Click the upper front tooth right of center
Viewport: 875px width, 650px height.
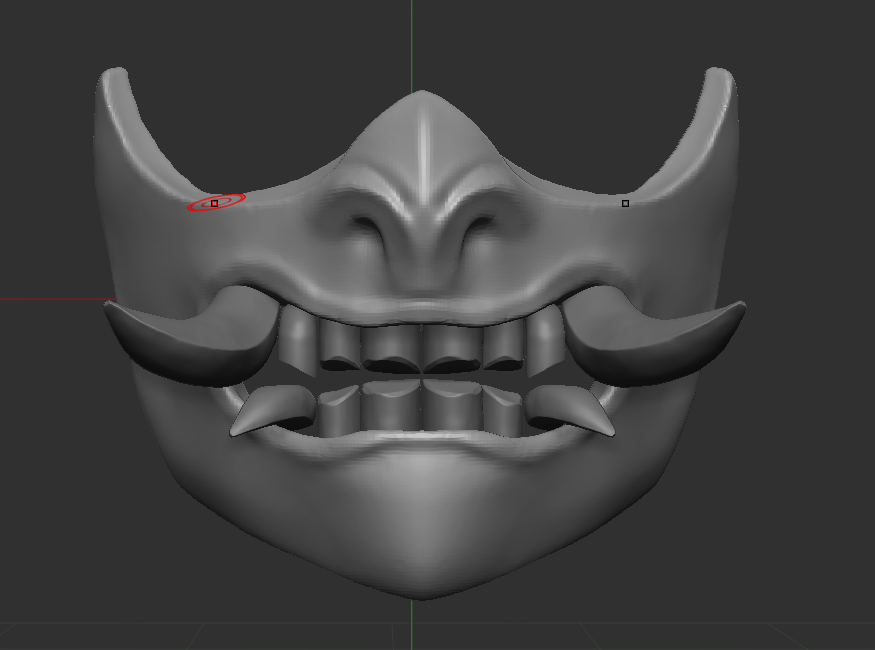pyautogui.click(x=451, y=347)
